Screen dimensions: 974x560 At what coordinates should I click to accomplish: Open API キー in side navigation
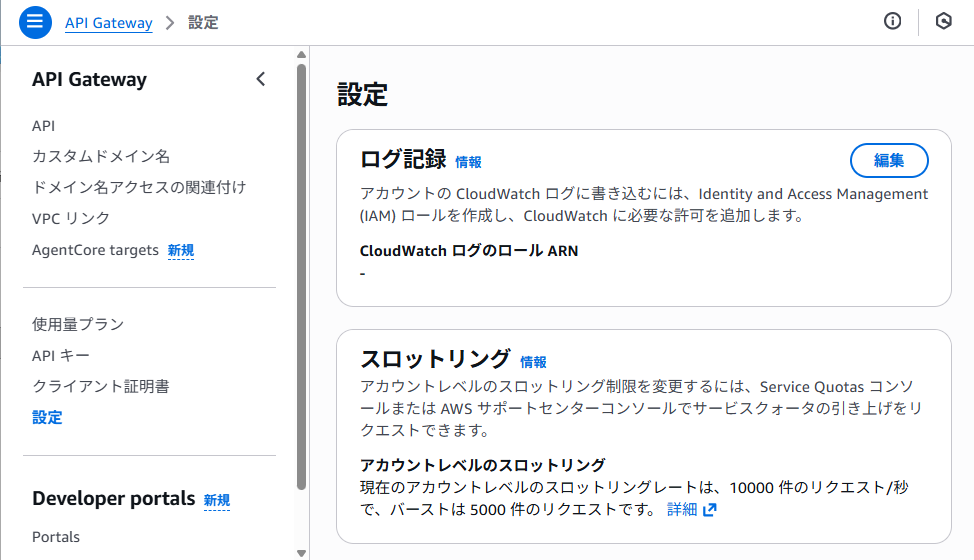pos(61,356)
